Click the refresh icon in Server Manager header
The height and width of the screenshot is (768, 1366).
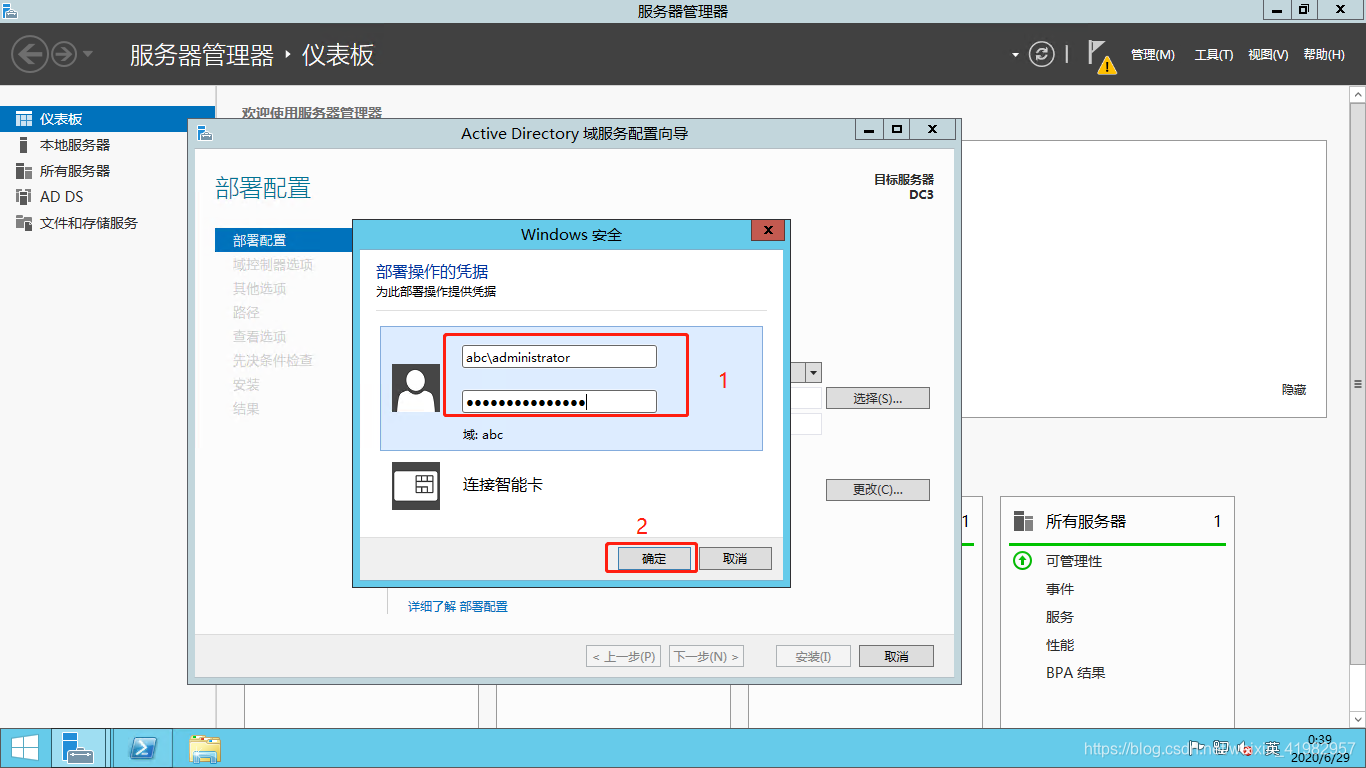(x=1042, y=54)
